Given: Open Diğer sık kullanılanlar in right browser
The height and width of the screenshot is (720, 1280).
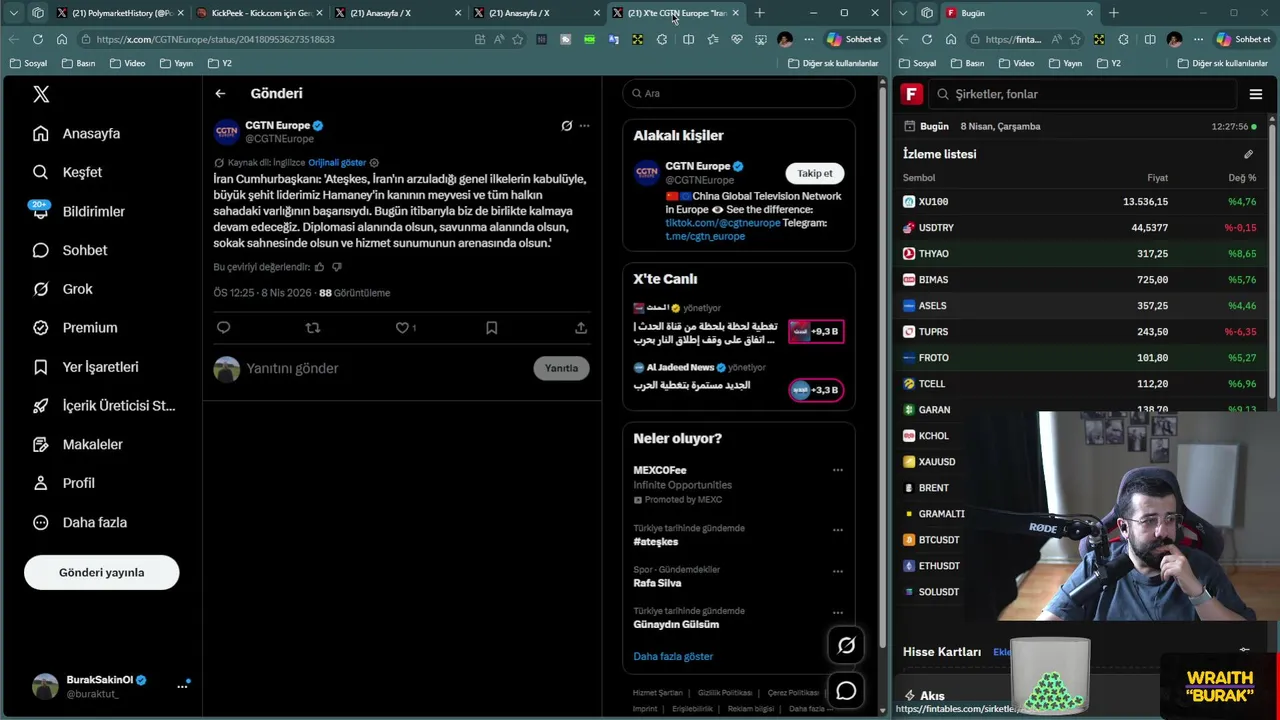Looking at the screenshot, I should coord(1222,63).
